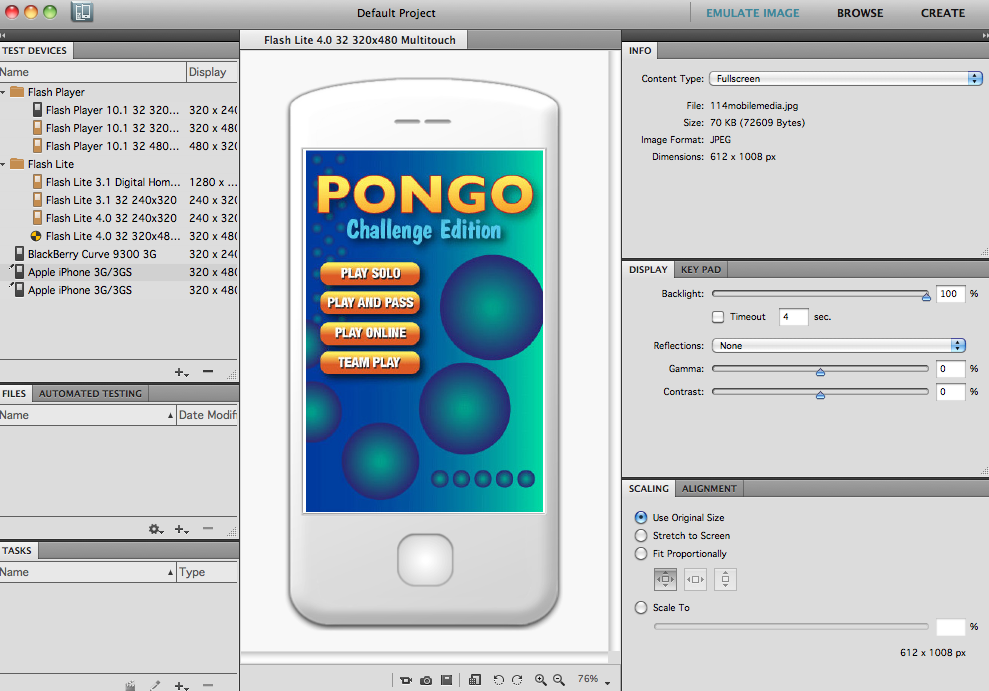Select Flash Lite 3.1 Digital Home device
This screenshot has width=989, height=691.
coord(119,182)
